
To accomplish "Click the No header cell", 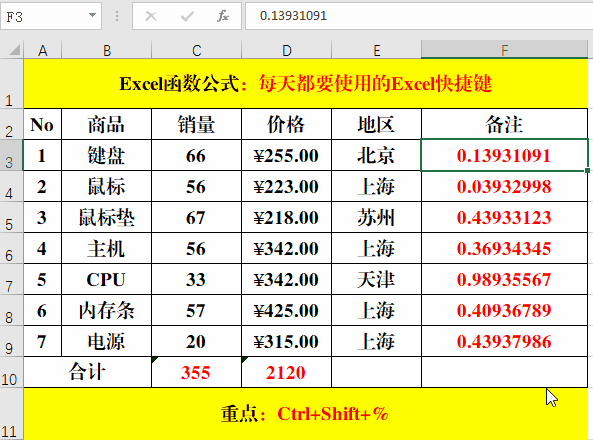I will (x=42, y=124).
